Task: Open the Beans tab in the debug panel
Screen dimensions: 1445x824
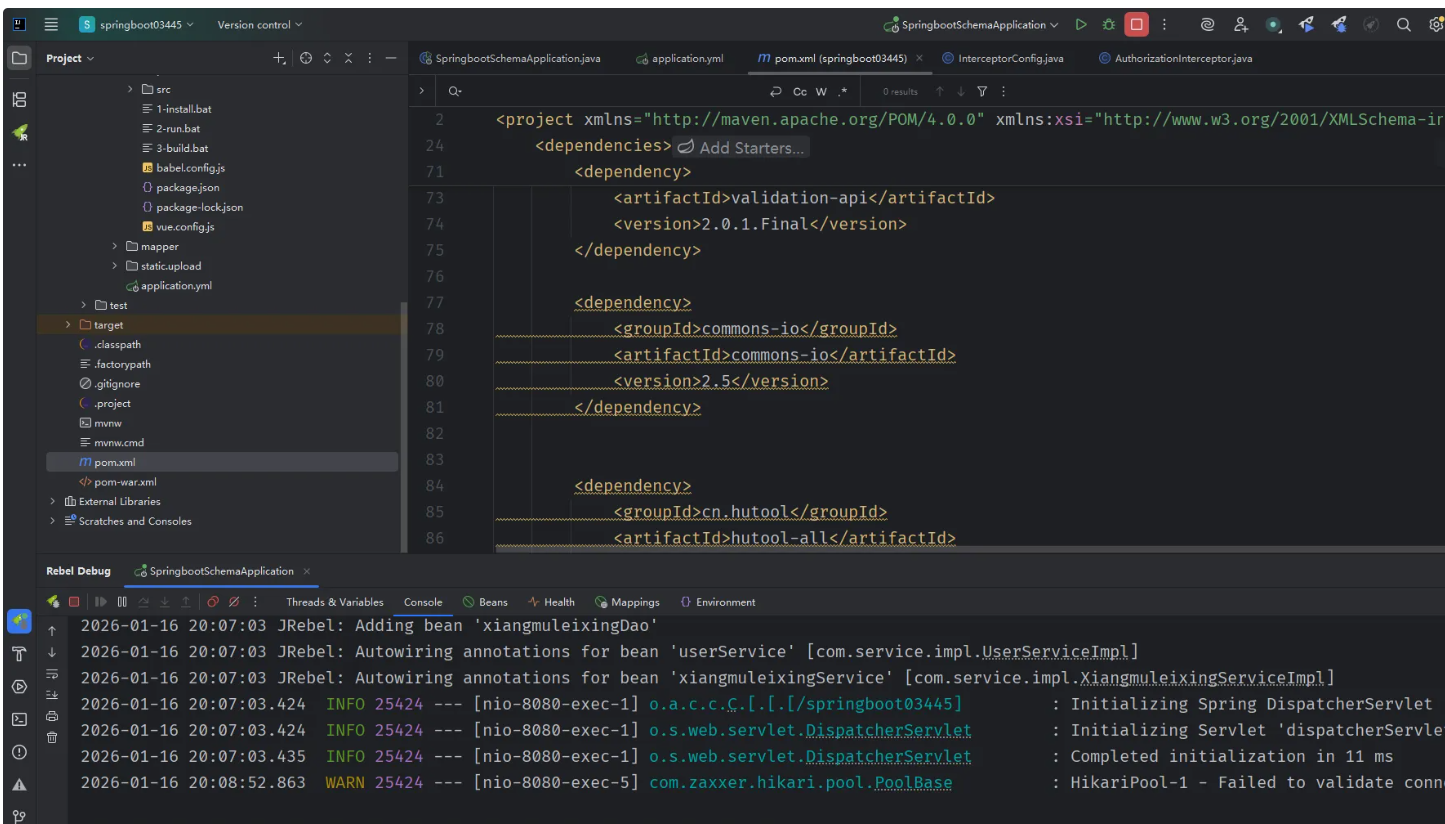Action: tap(485, 602)
